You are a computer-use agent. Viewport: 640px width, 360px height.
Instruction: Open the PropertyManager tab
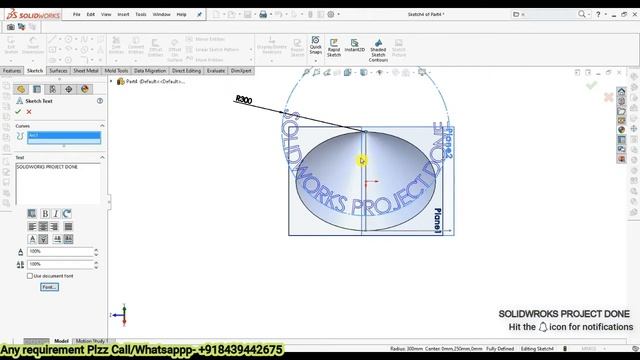[x=37, y=89]
